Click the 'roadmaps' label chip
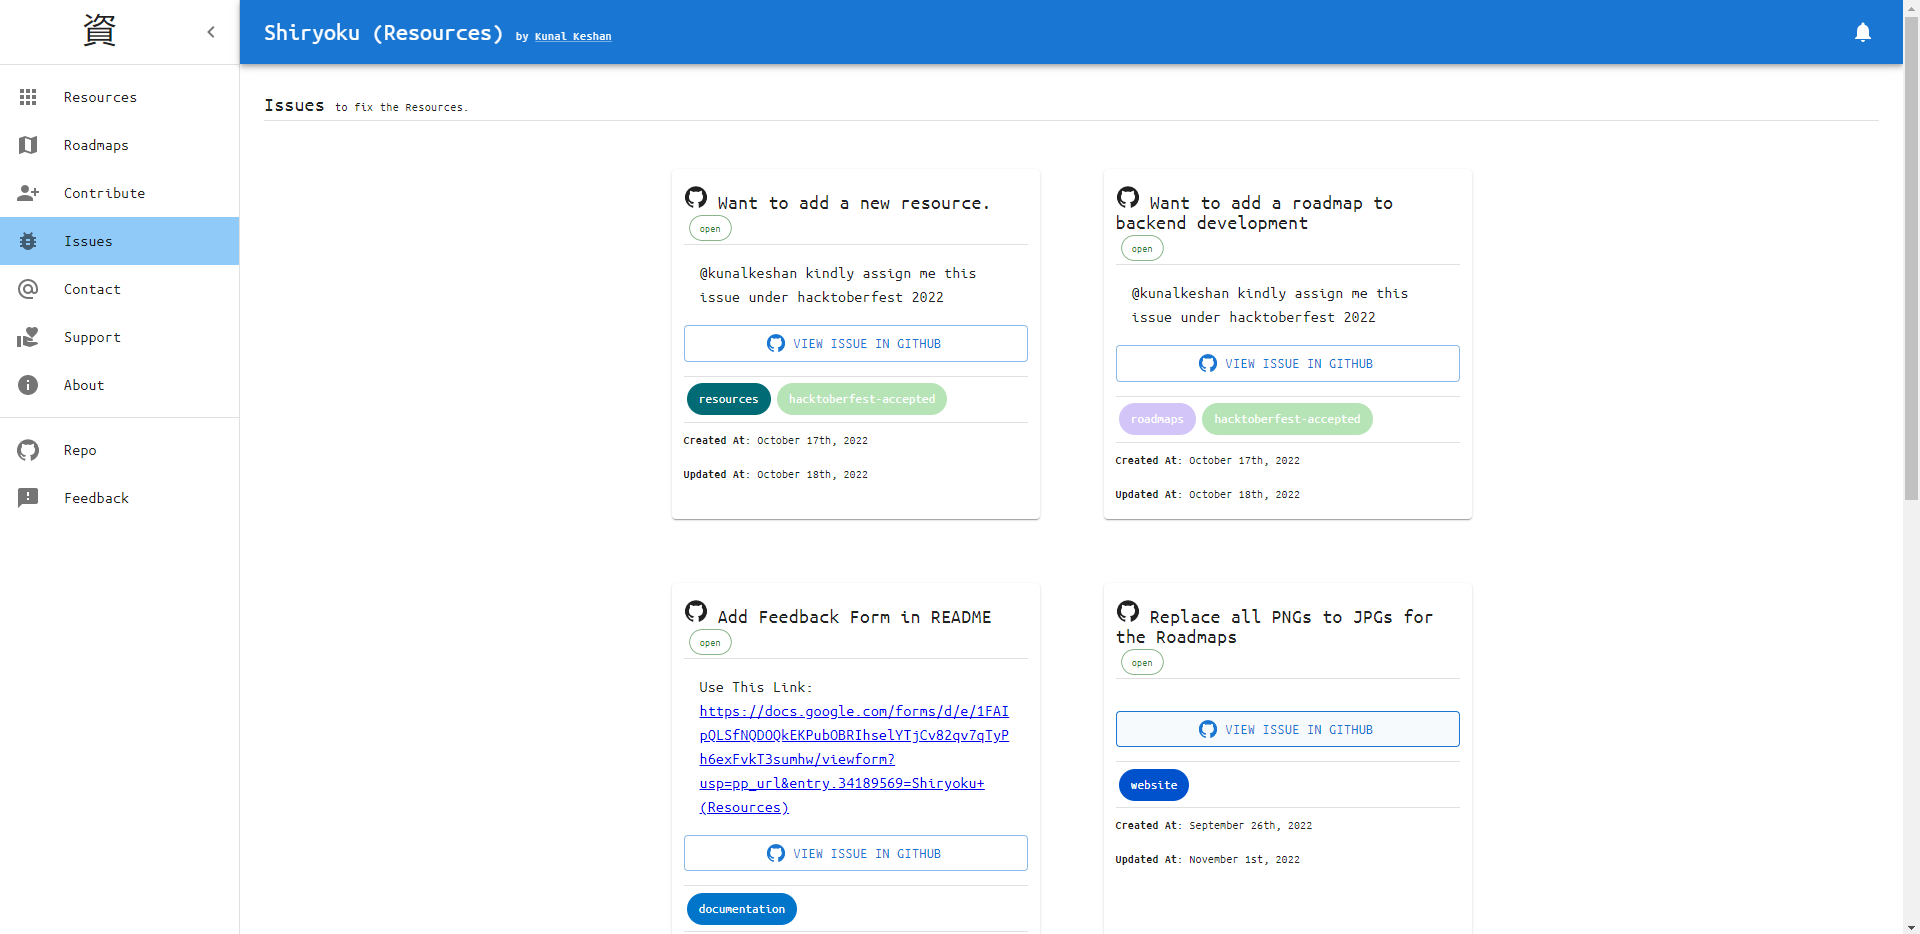 point(1157,419)
